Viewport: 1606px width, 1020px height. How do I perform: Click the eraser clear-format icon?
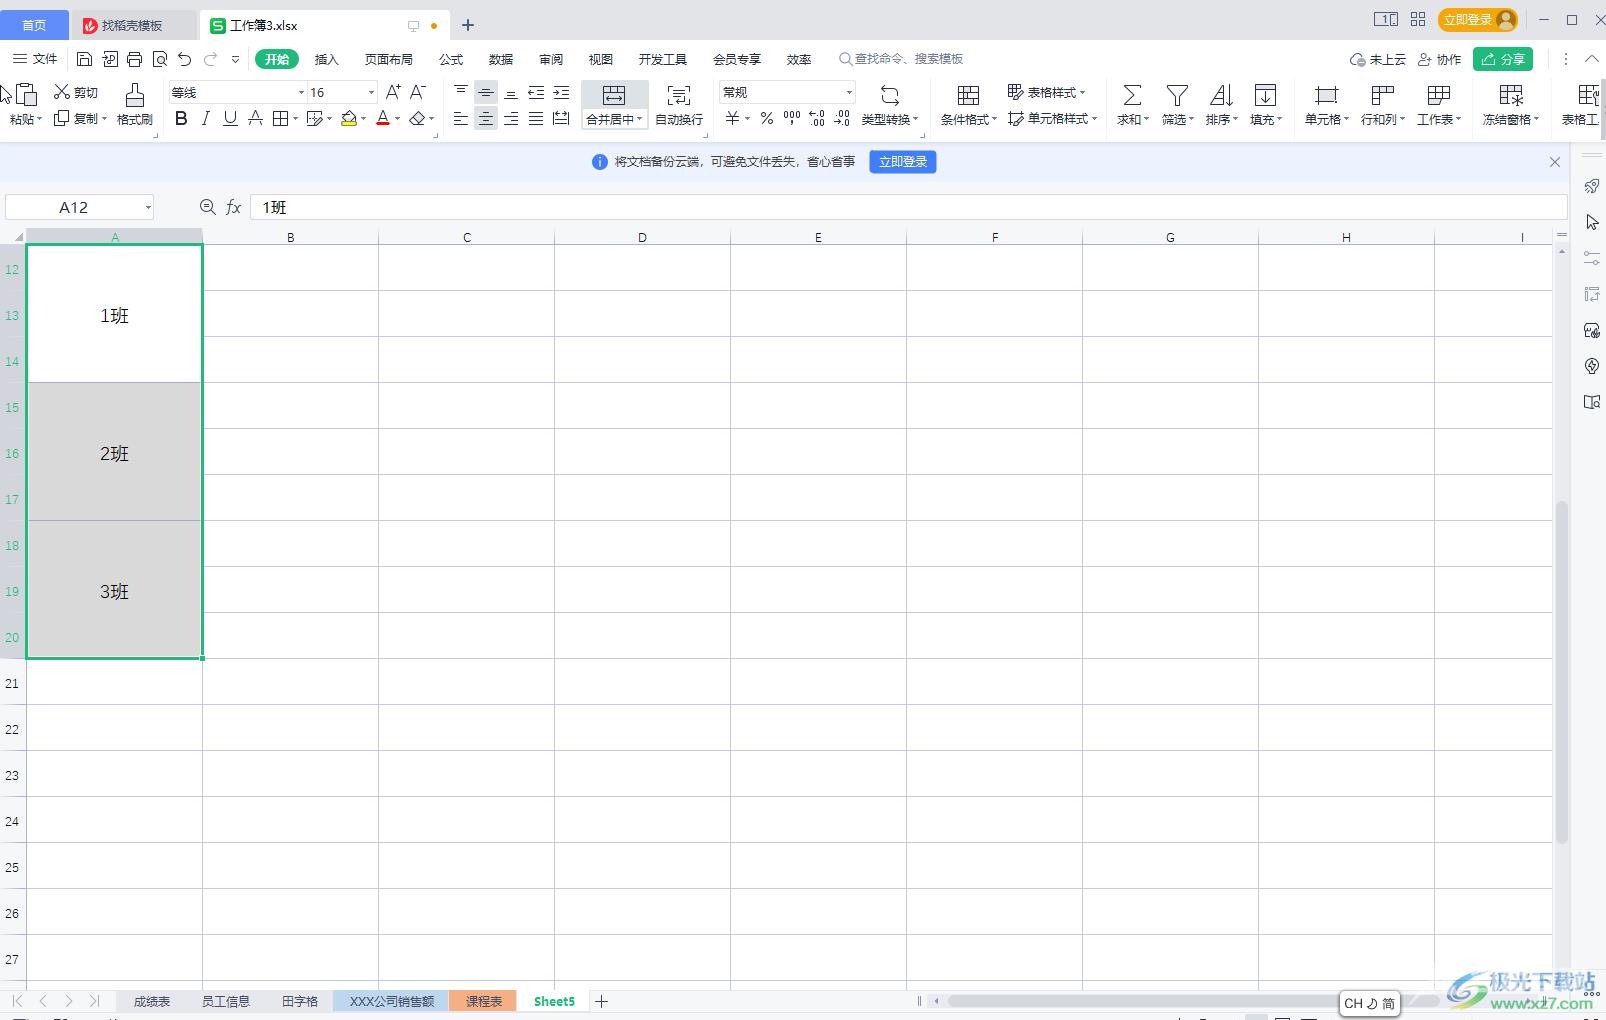pos(417,118)
